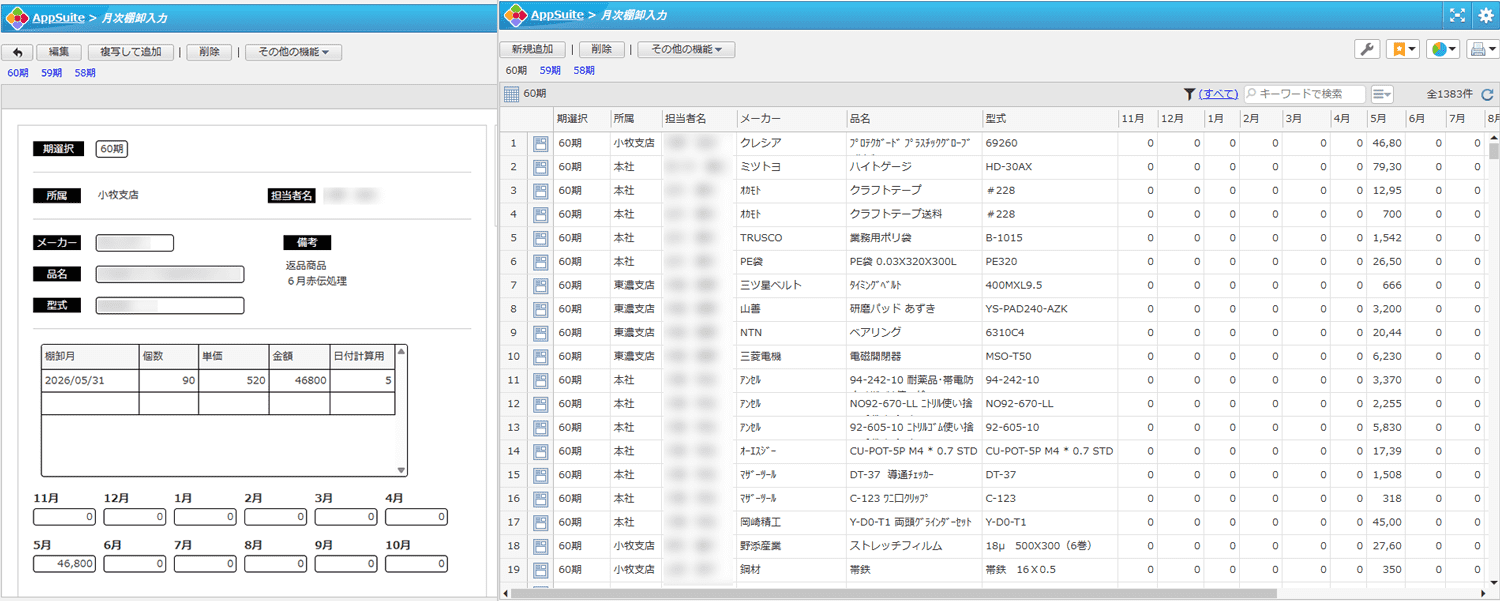Click the back arrow button in detail window

click(17, 52)
